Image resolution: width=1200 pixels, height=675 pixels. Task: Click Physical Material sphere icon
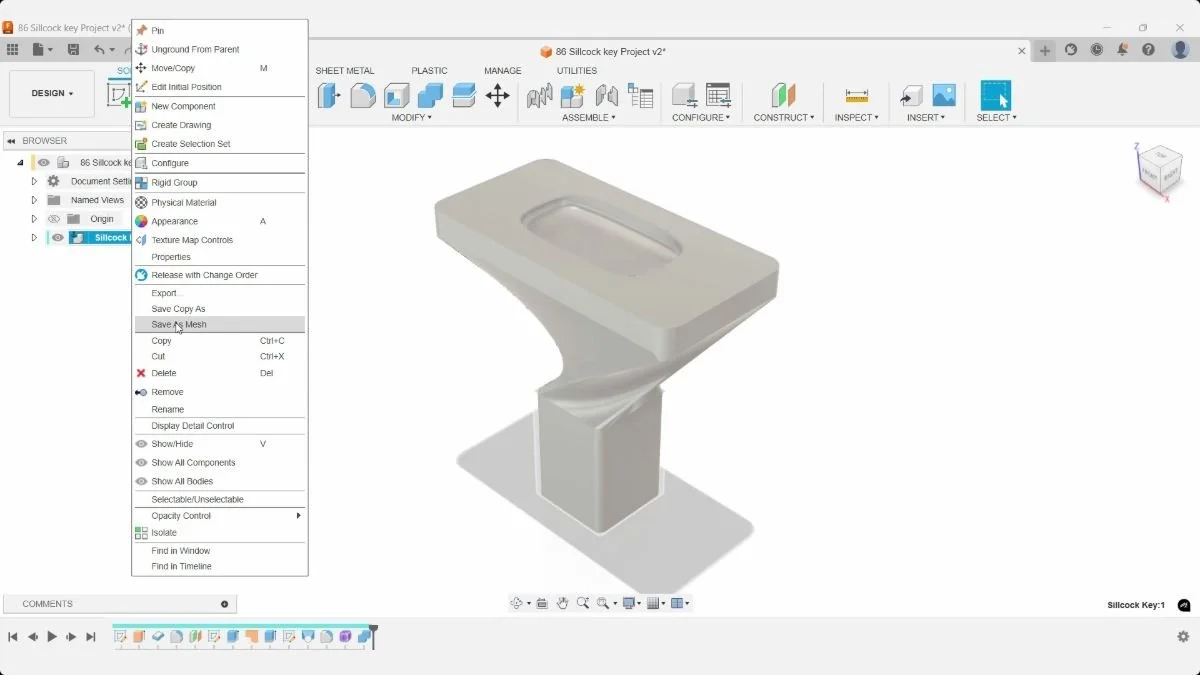141,202
